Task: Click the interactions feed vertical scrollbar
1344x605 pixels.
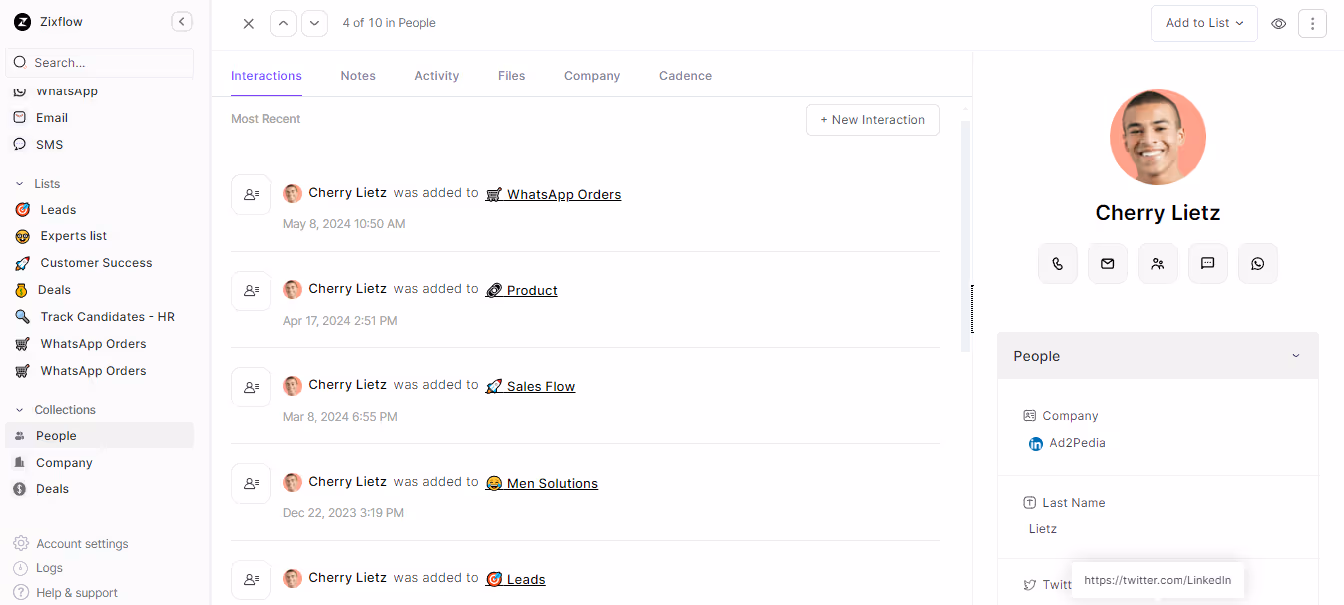Action: (x=965, y=236)
